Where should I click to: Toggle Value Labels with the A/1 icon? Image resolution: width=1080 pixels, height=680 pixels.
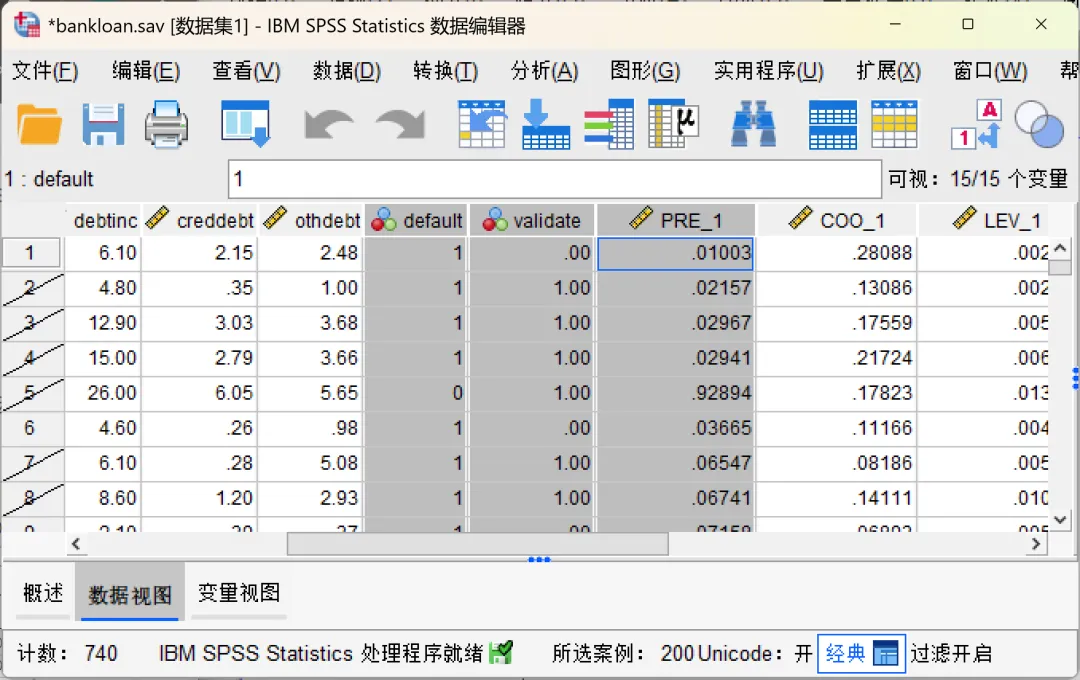(x=977, y=125)
